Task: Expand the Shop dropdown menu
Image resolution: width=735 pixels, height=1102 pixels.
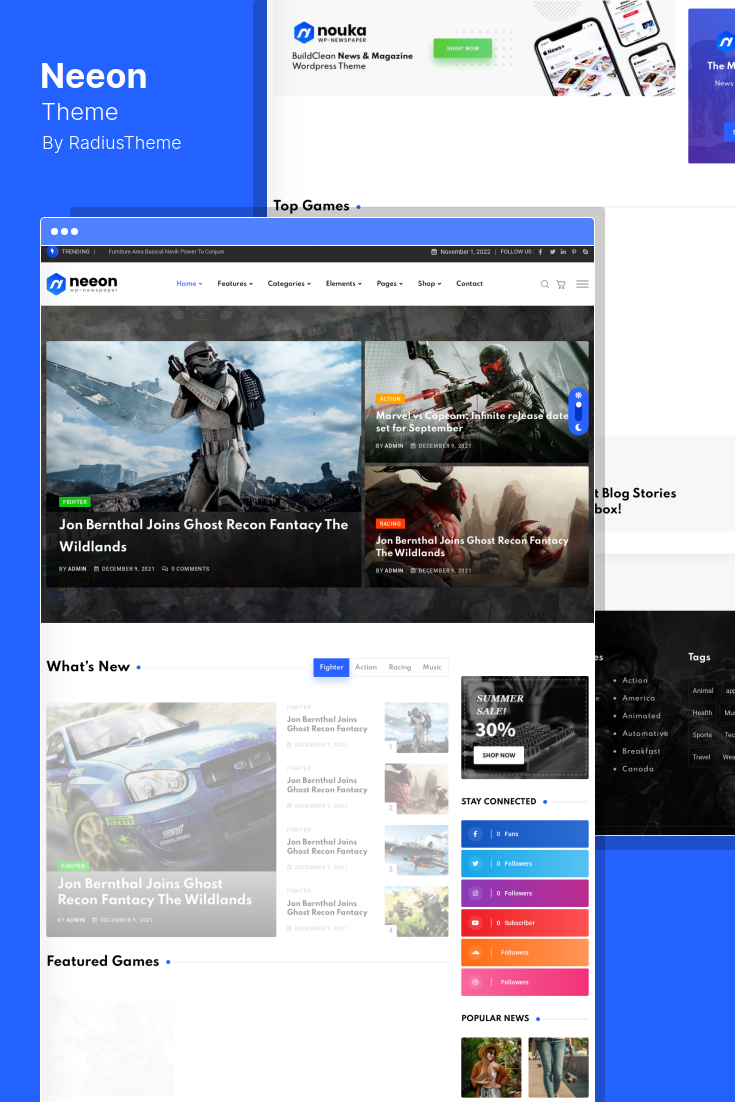Action: point(429,284)
